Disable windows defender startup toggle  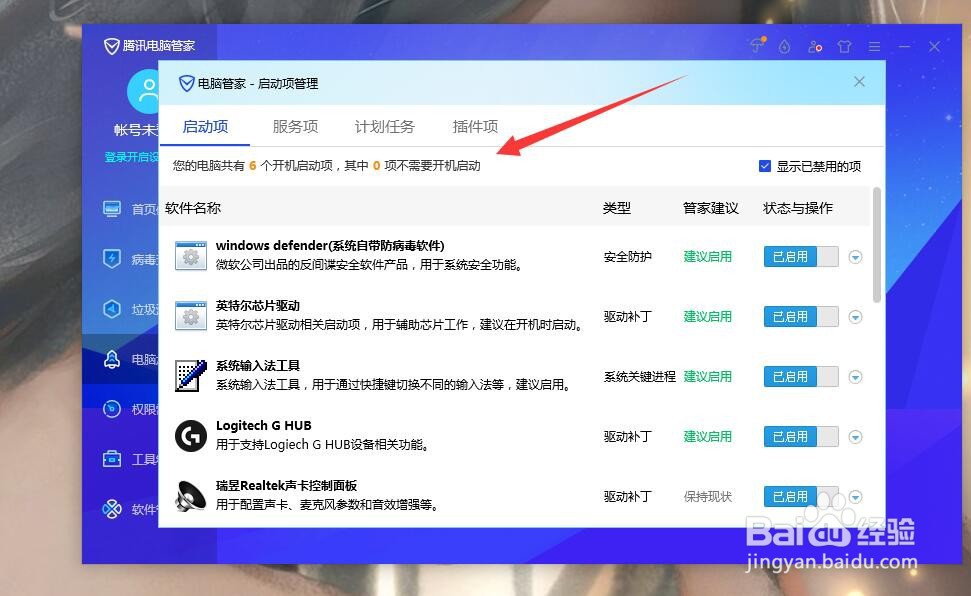pos(801,256)
